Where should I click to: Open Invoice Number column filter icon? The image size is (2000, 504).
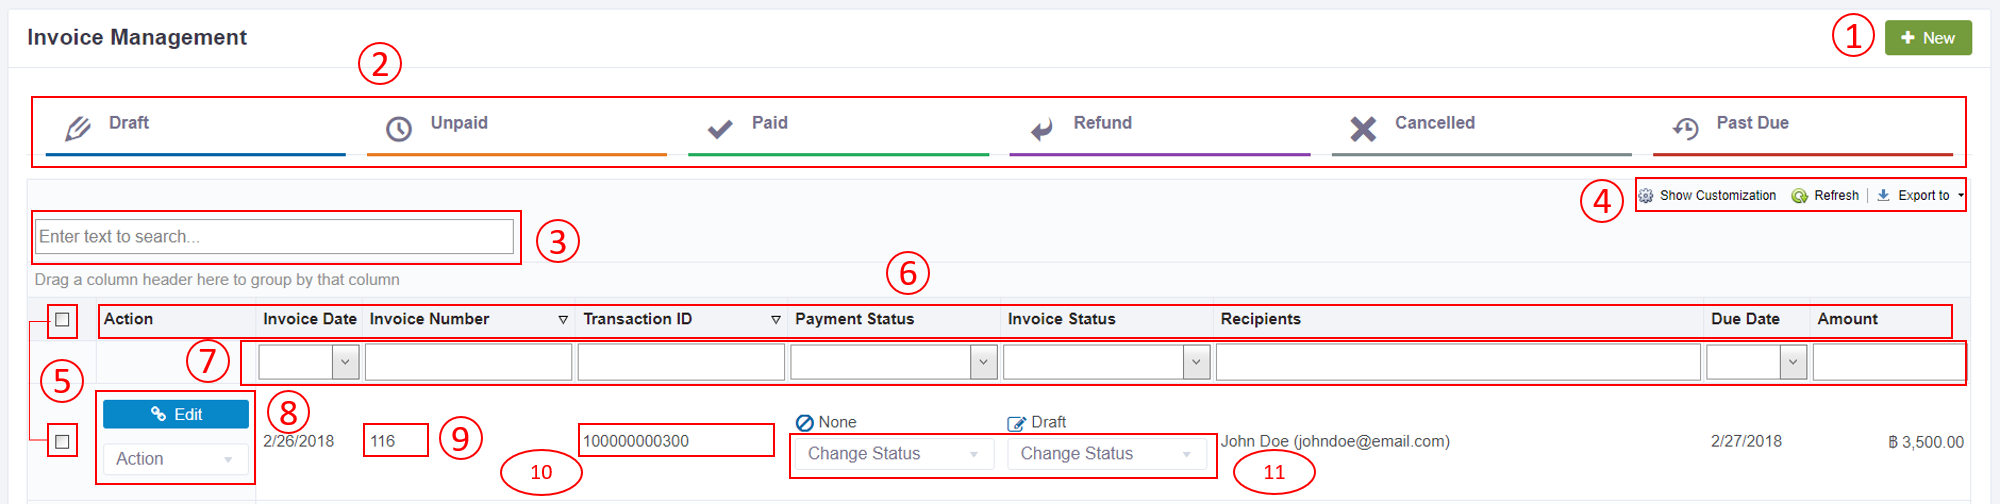tap(563, 320)
